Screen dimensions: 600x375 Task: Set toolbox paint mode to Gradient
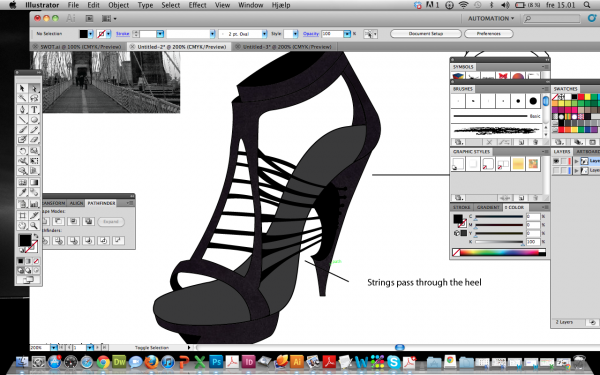[28, 261]
